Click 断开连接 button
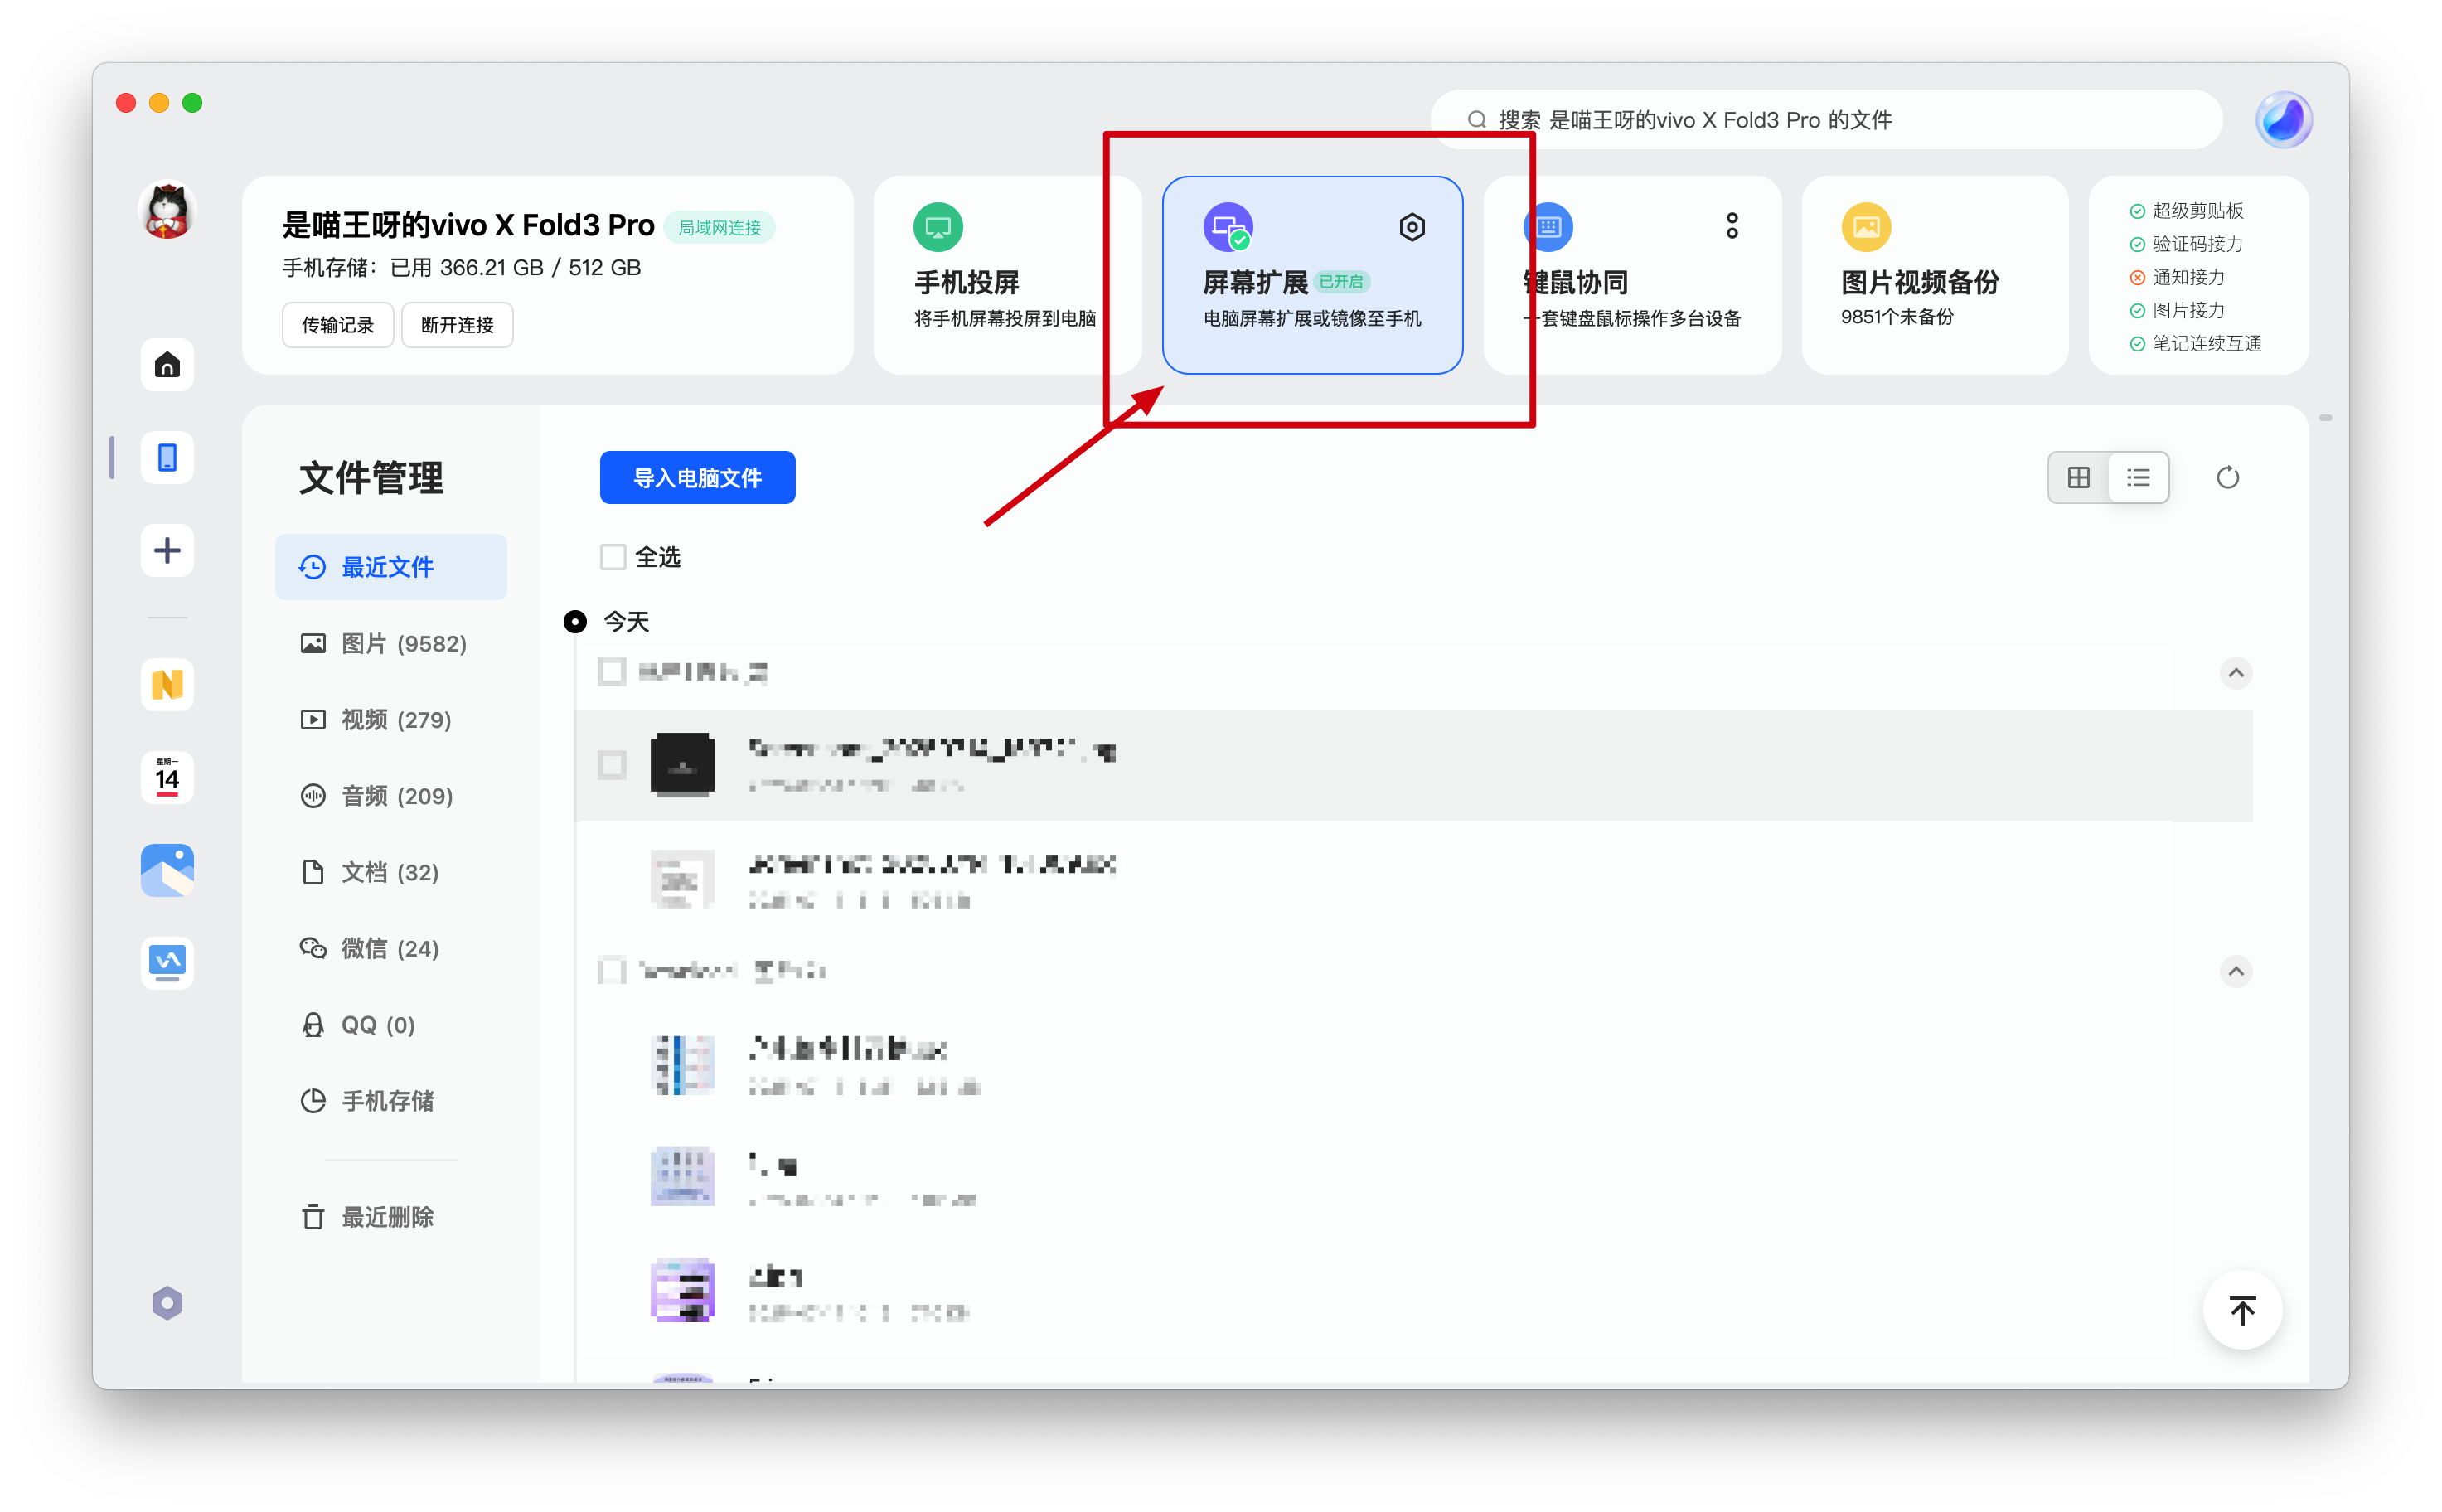 (x=457, y=325)
